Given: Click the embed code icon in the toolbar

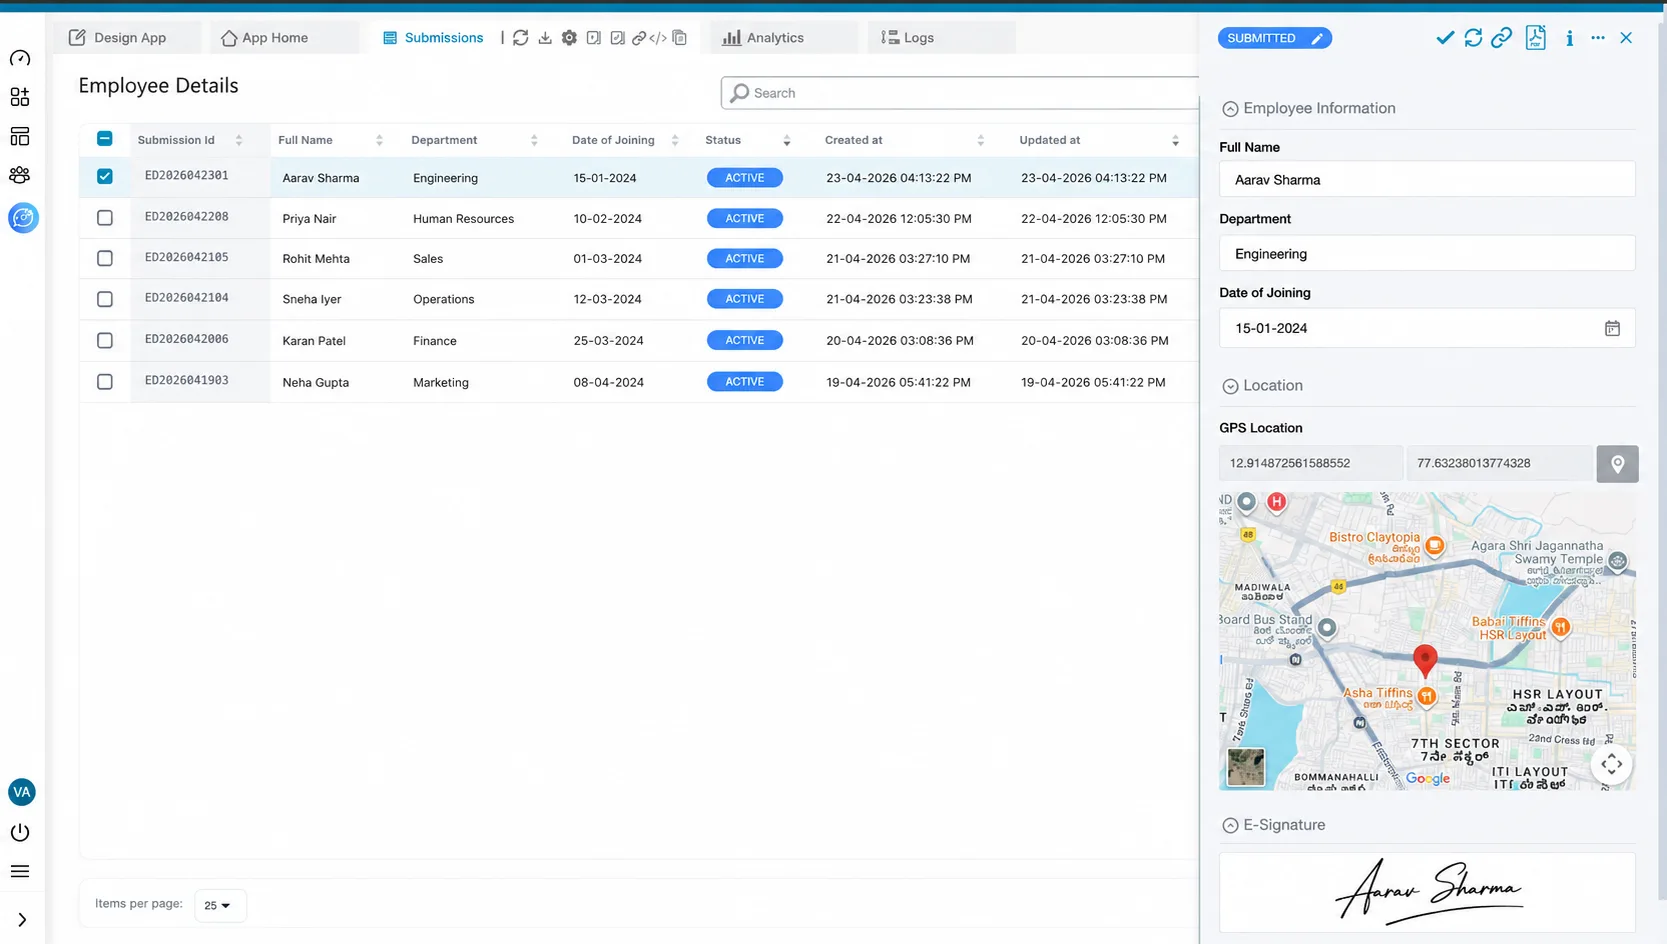Looking at the screenshot, I should click(658, 38).
